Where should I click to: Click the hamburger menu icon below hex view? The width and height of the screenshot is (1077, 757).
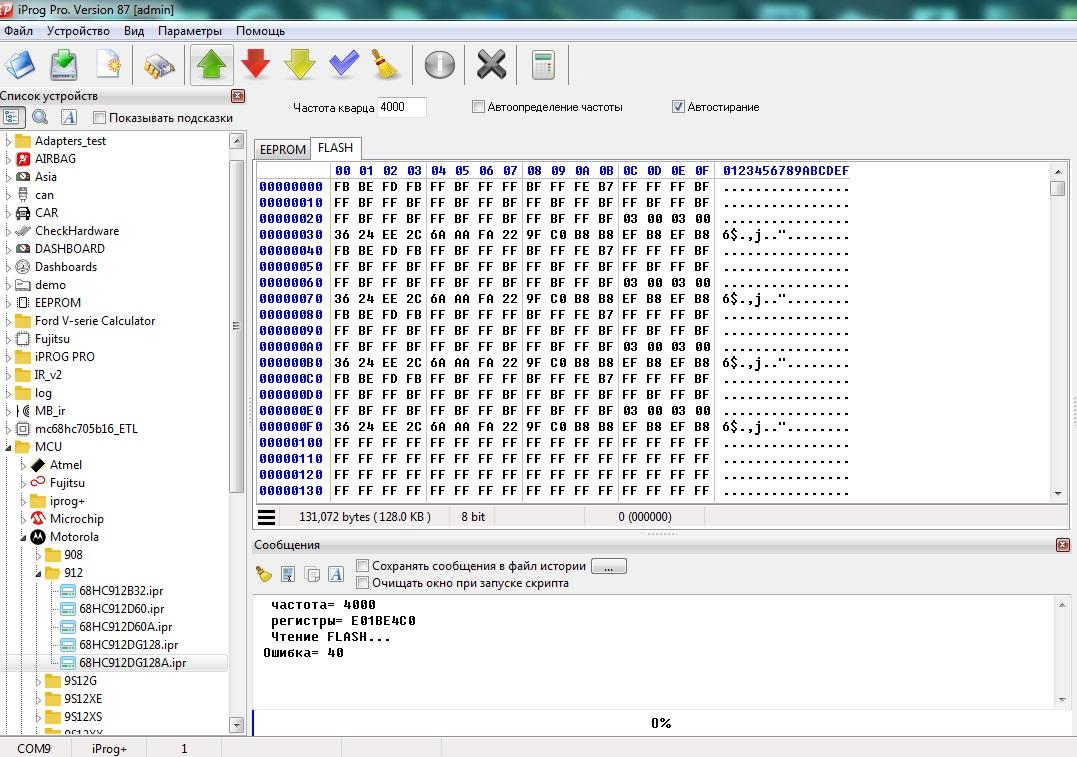(267, 517)
